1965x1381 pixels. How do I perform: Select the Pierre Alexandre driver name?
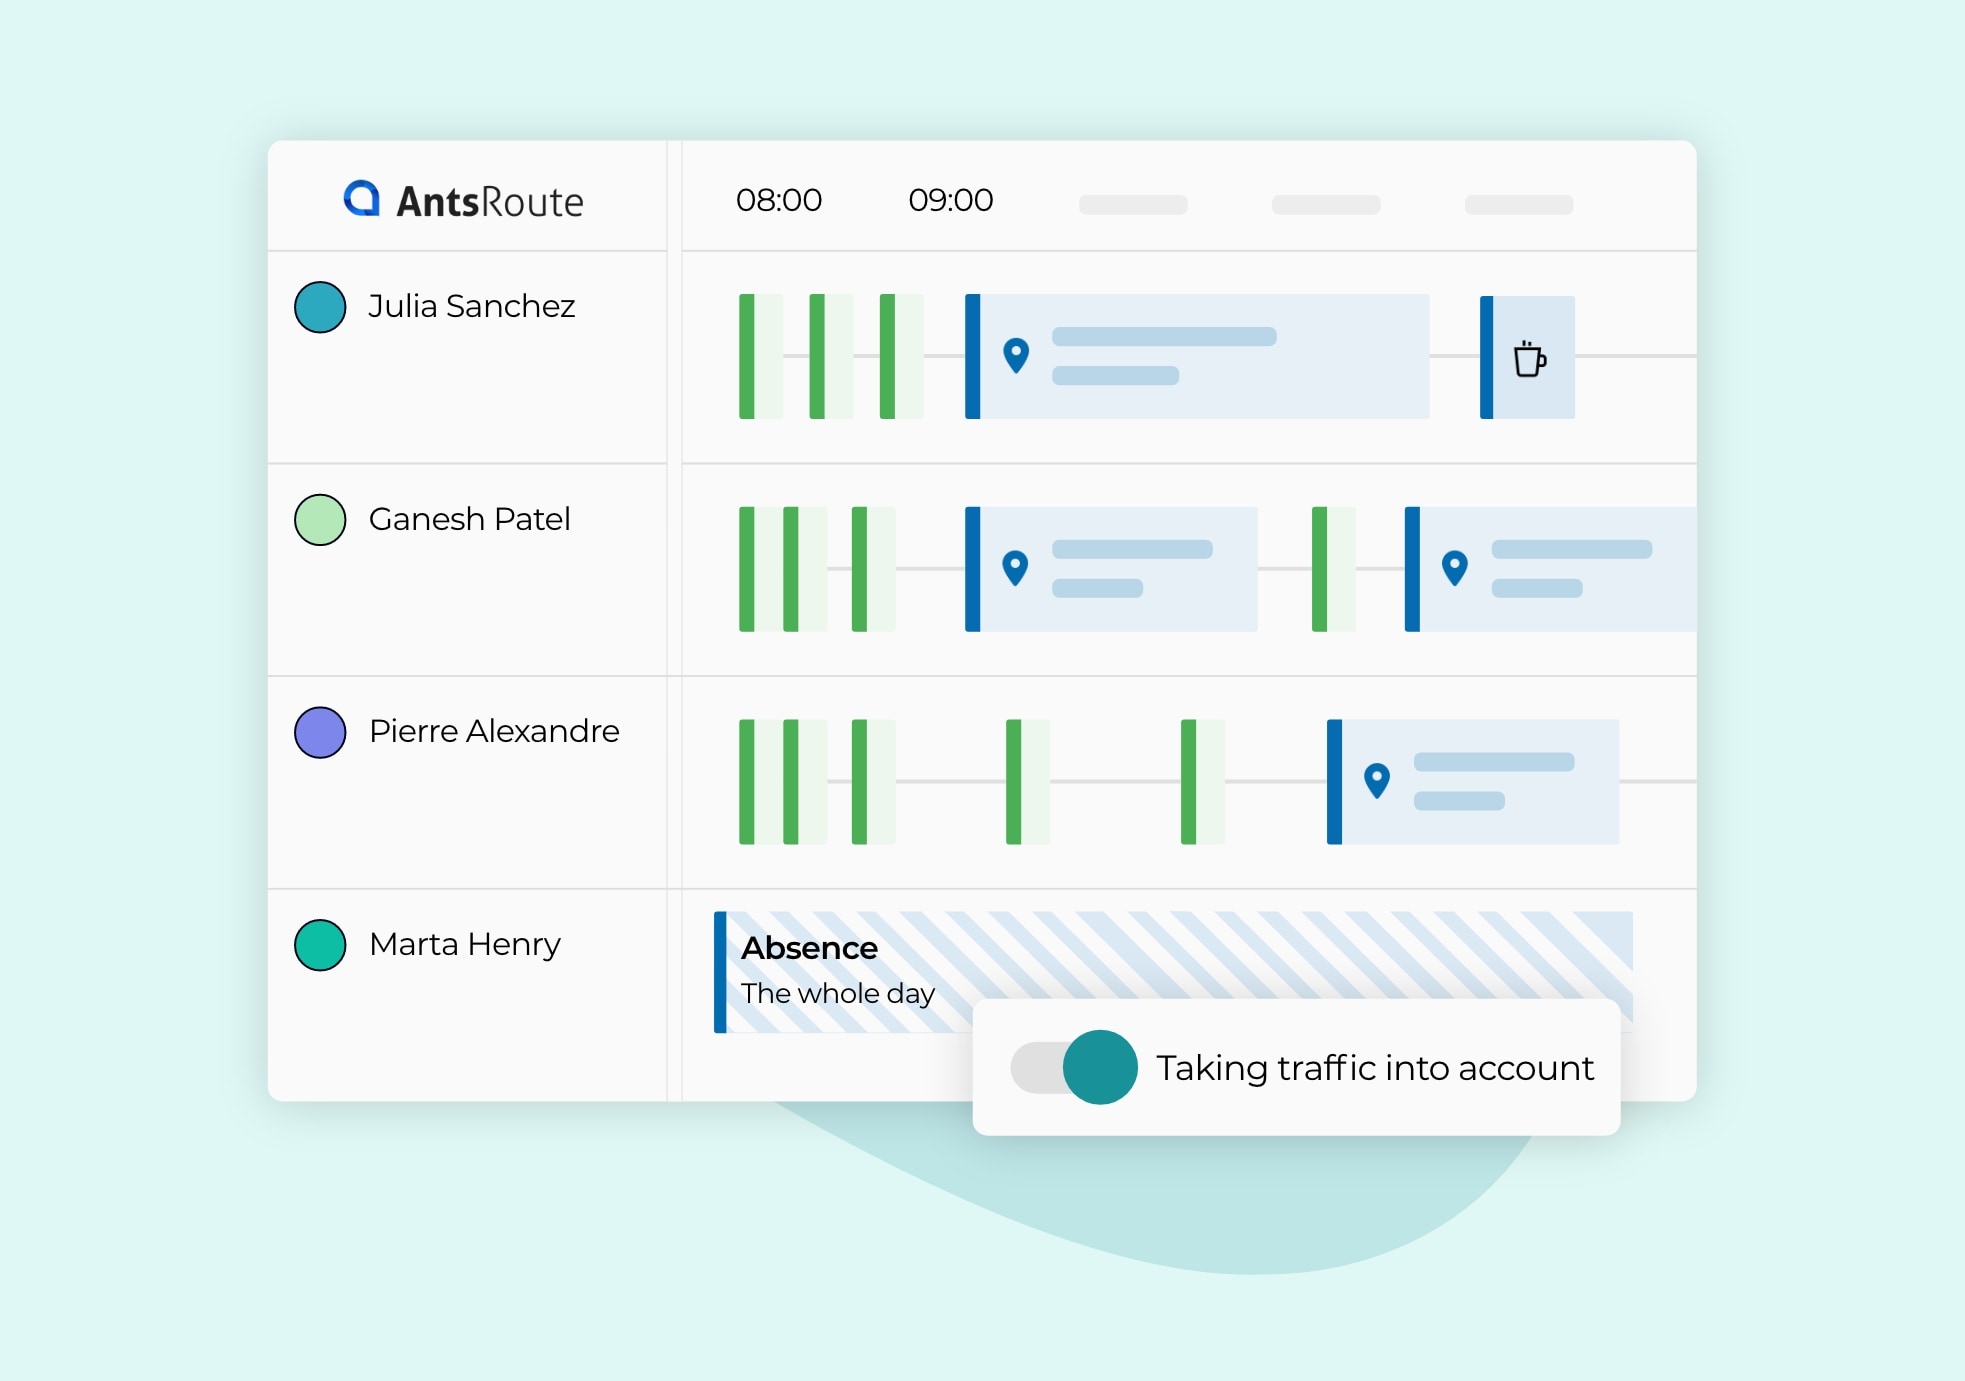pyautogui.click(x=494, y=731)
